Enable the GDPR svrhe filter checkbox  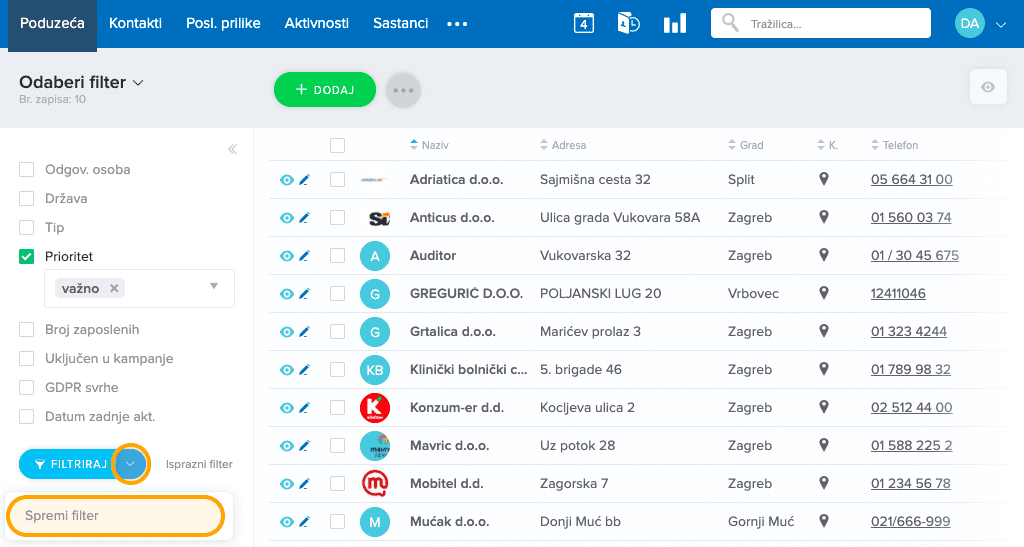[x=26, y=387]
